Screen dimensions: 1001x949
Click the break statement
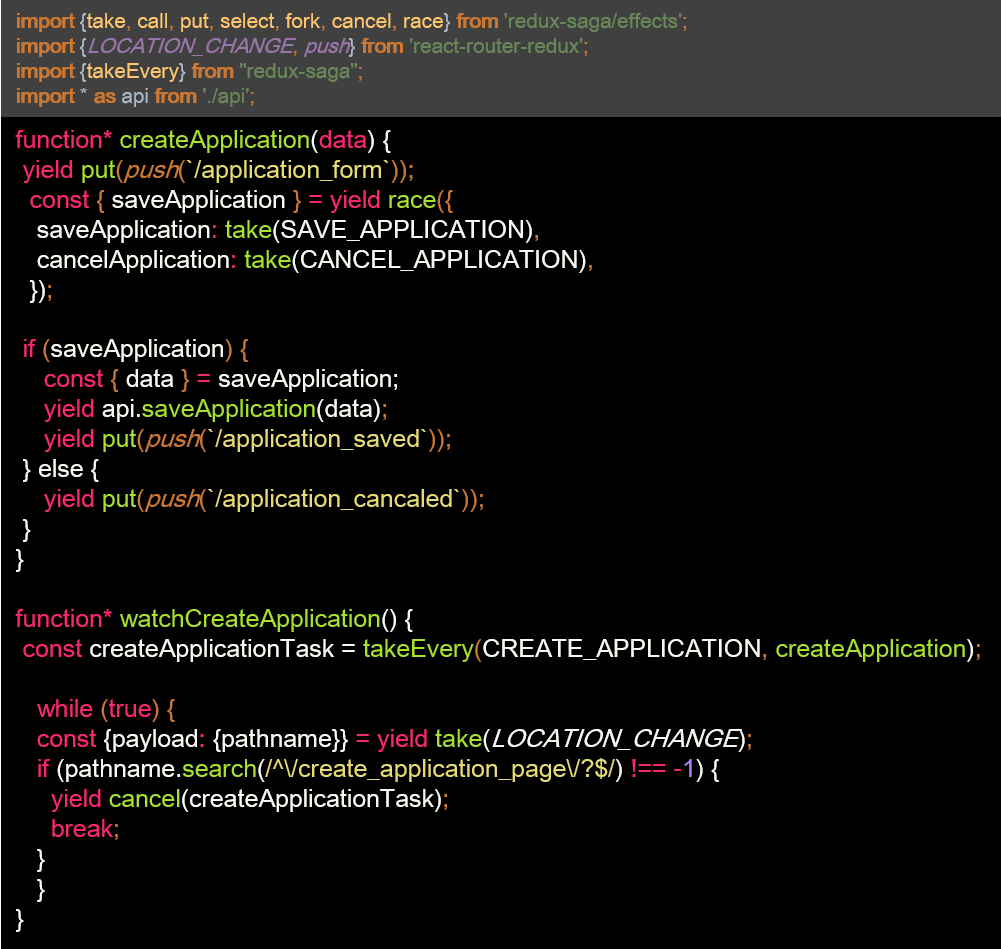tap(84, 828)
